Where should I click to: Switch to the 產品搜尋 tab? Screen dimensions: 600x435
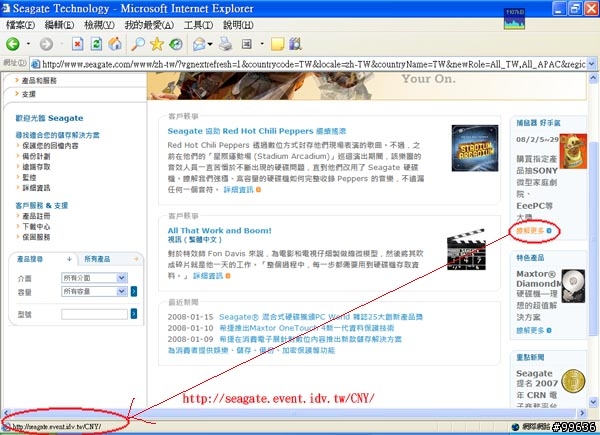point(30,259)
